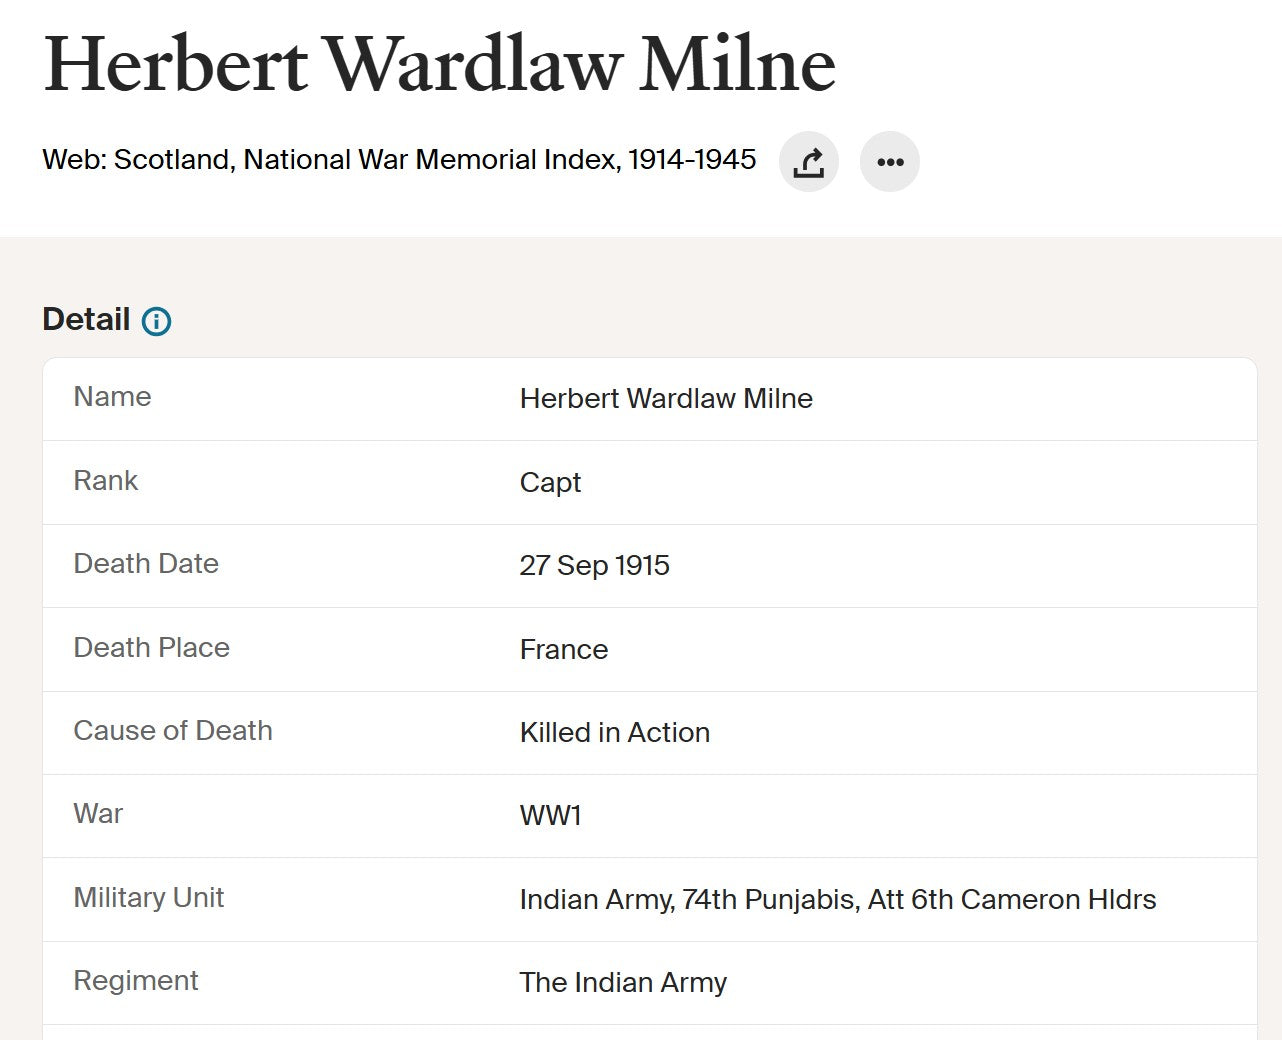Image resolution: width=1282 pixels, height=1040 pixels.
Task: Select the Death Date 27 Sep 1915
Action: (x=595, y=566)
